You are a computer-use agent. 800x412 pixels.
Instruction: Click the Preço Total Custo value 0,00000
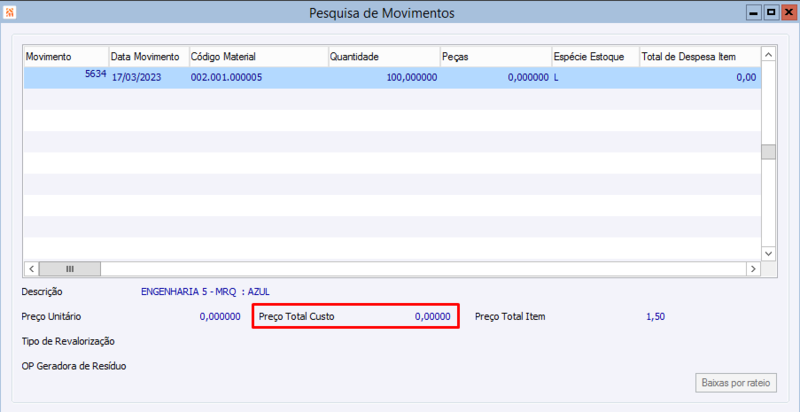point(433,317)
